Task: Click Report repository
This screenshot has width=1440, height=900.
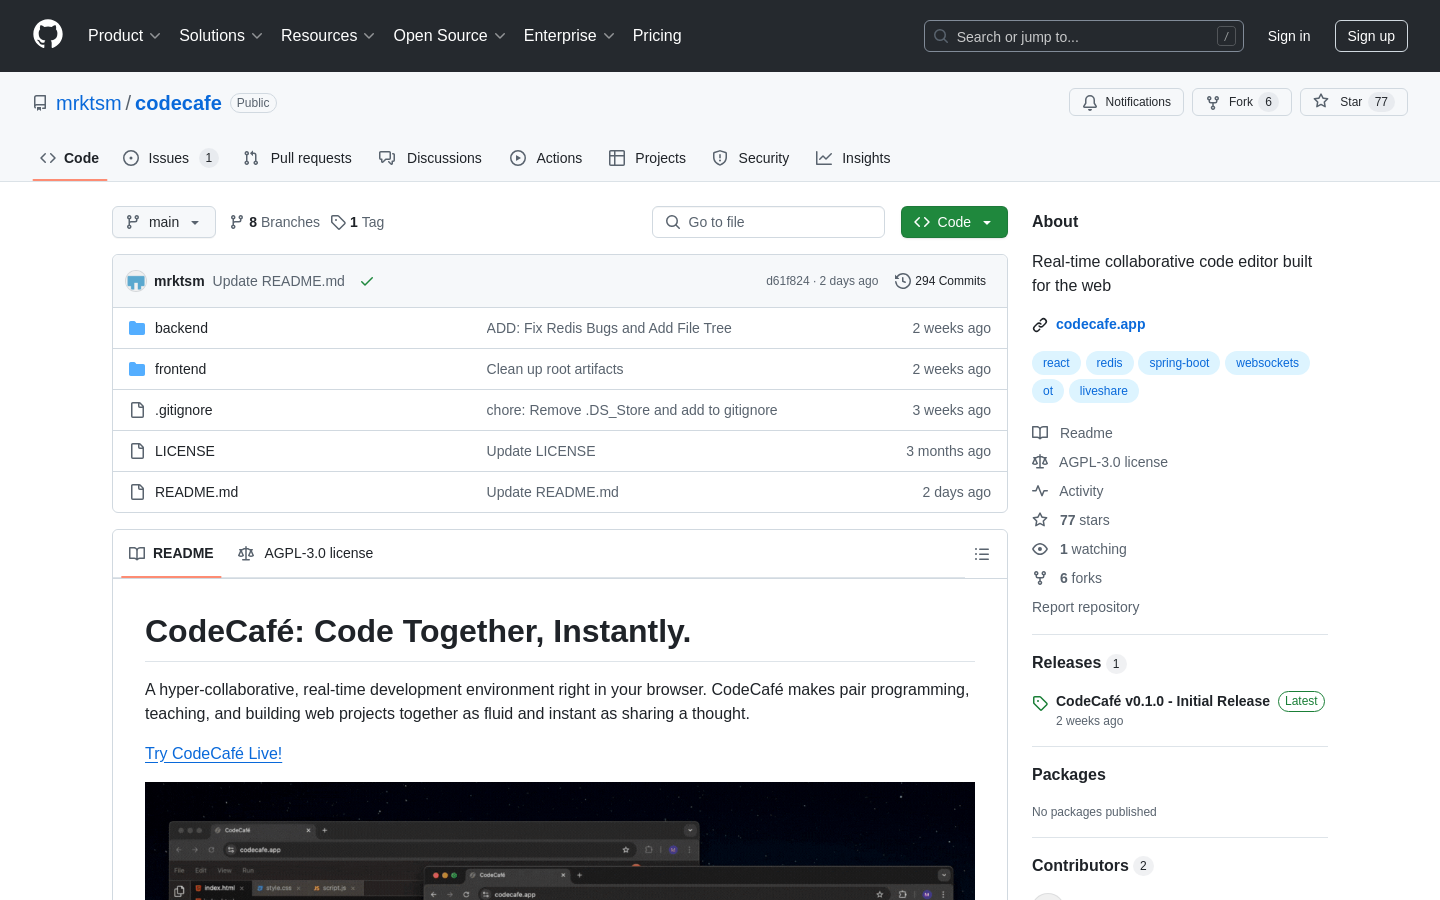Action: 1085,607
